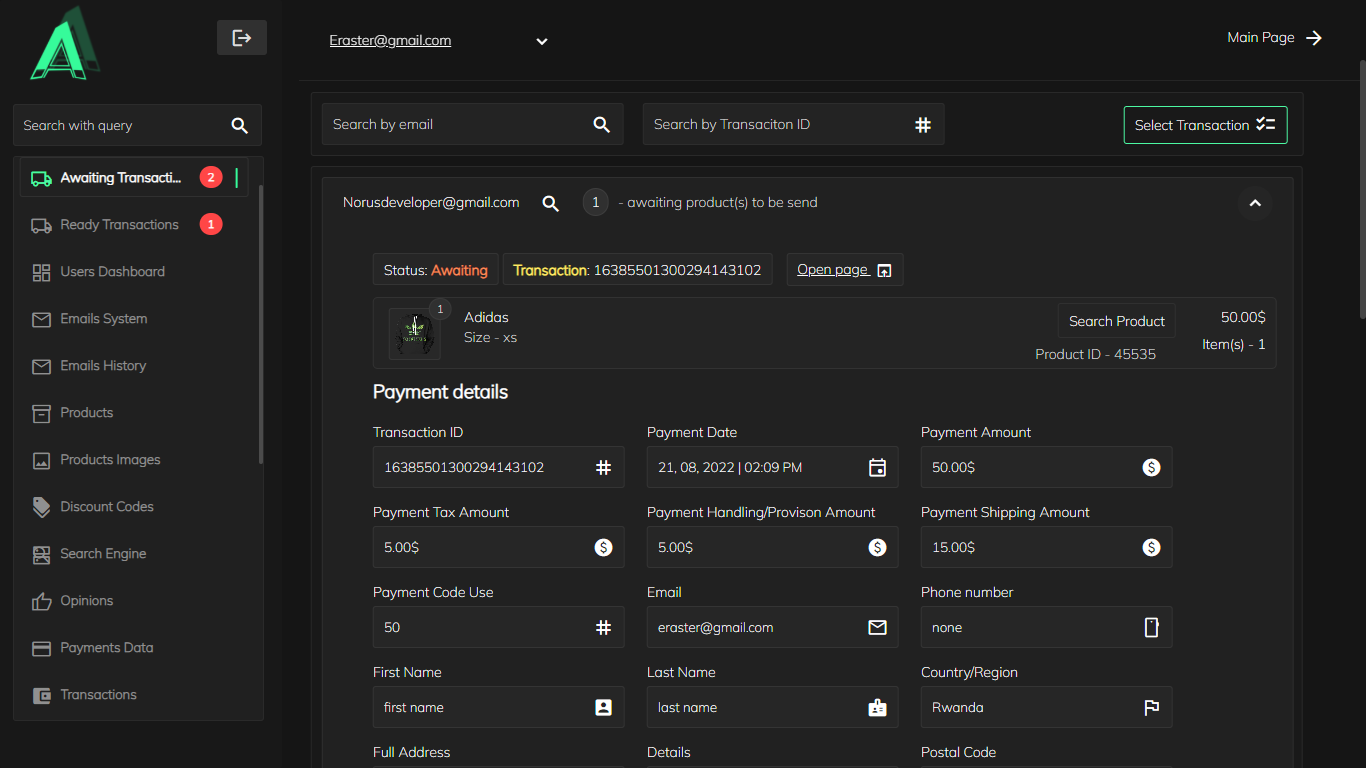Click search icon in sidebar query box
The width and height of the screenshot is (1366, 768).
point(239,126)
